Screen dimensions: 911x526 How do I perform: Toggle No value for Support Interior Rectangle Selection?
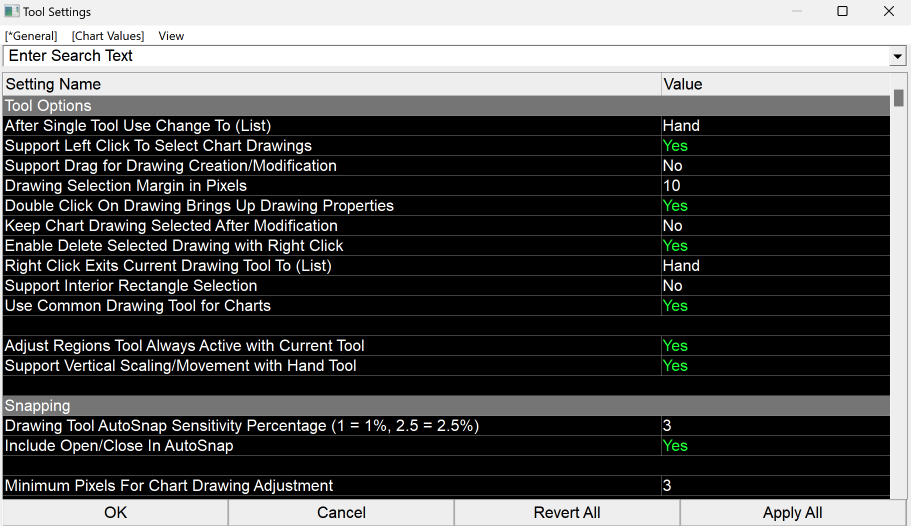click(x=673, y=286)
